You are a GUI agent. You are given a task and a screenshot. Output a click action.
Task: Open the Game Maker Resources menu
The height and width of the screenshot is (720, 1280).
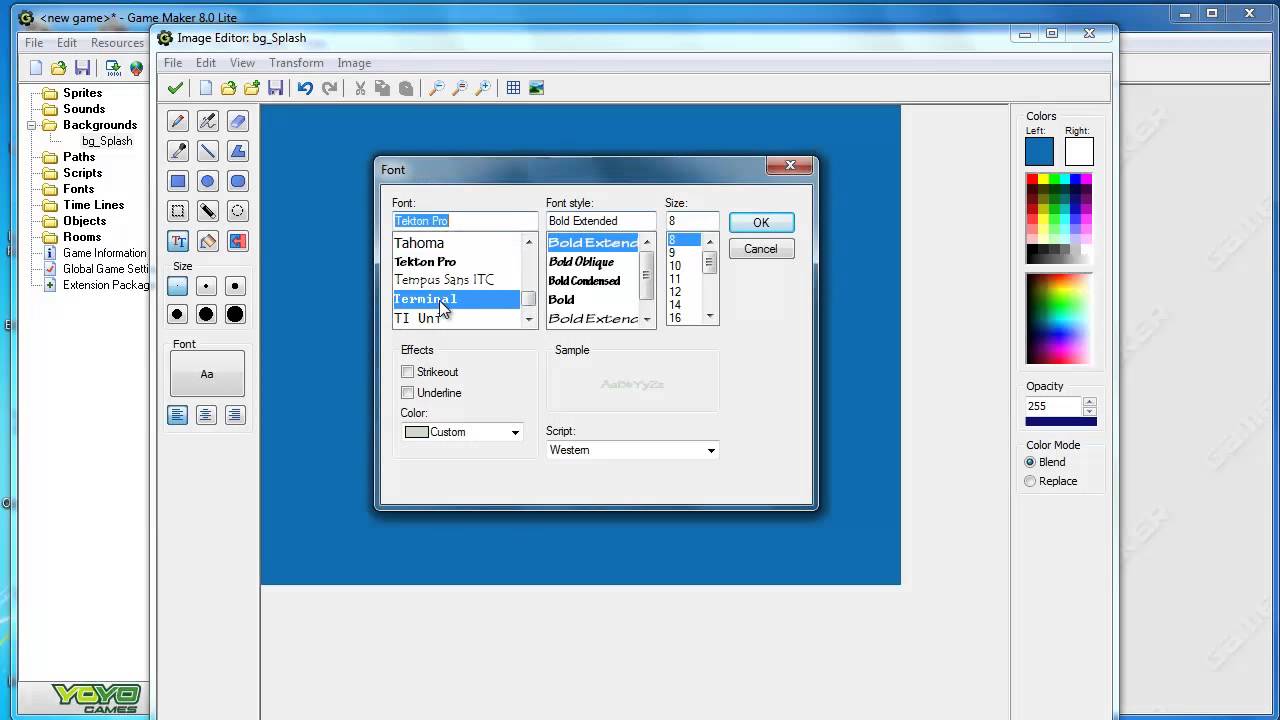[x=117, y=43]
